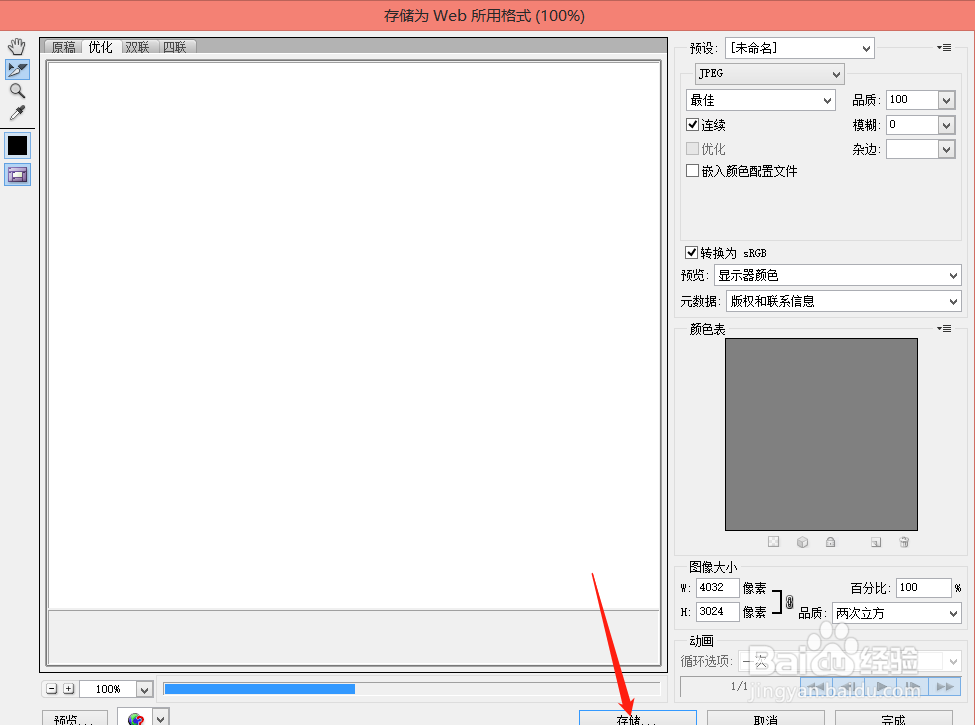
Task: Click the delete color trash icon
Action: pyautogui.click(x=904, y=542)
